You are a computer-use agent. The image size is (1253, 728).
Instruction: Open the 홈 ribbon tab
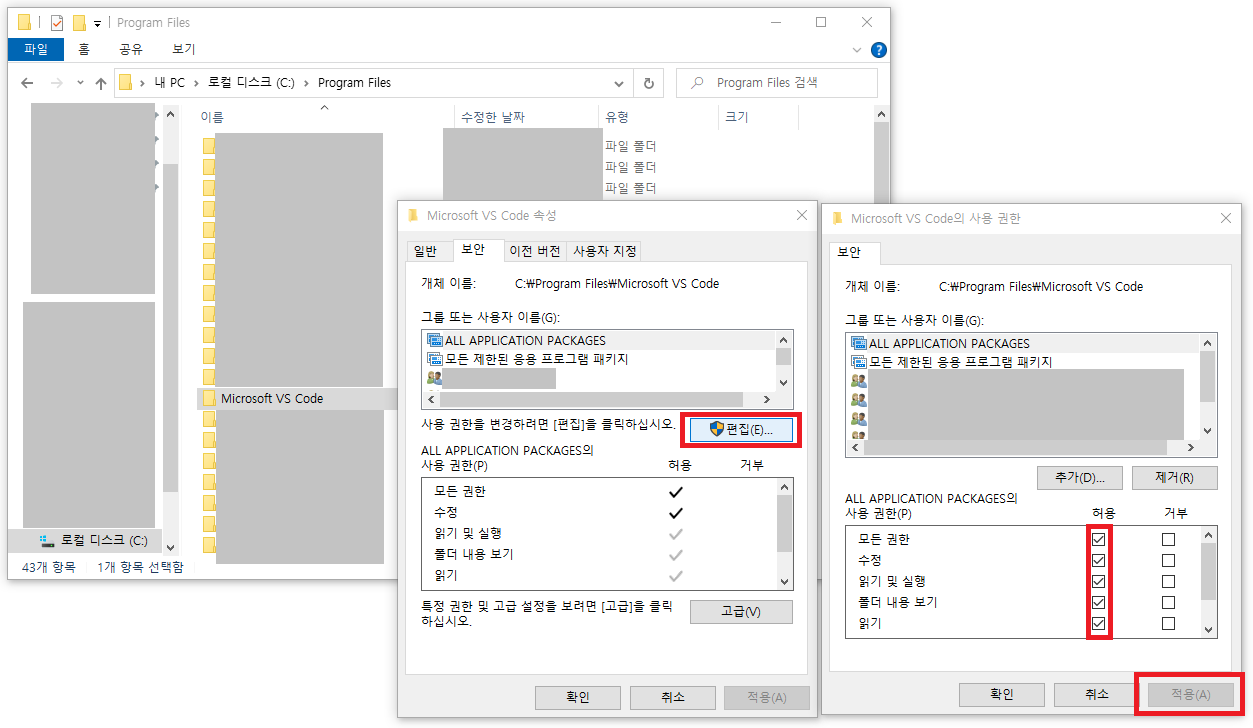pyautogui.click(x=84, y=49)
